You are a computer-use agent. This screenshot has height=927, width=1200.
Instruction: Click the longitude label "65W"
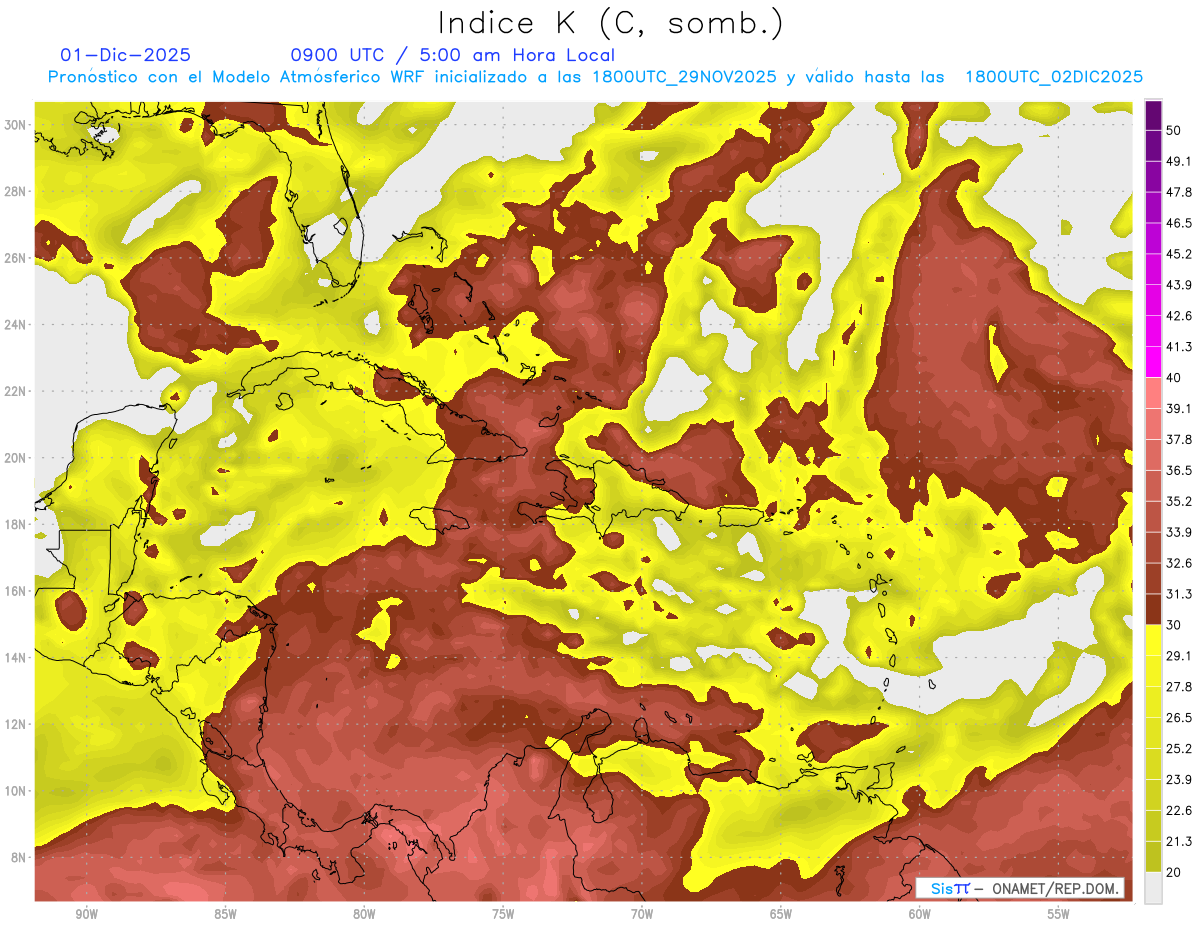pos(781,914)
